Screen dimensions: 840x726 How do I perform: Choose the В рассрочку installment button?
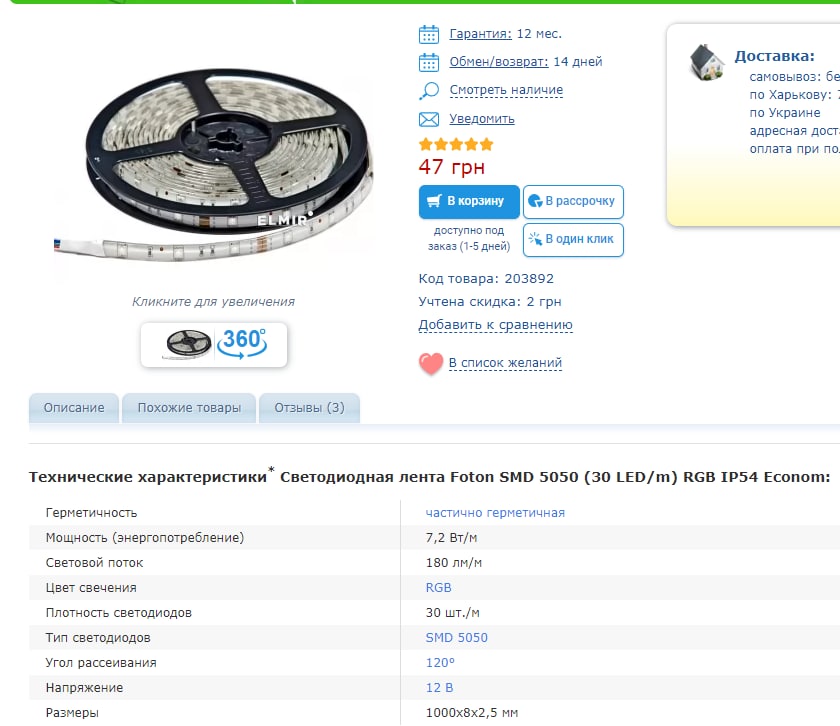click(x=573, y=201)
